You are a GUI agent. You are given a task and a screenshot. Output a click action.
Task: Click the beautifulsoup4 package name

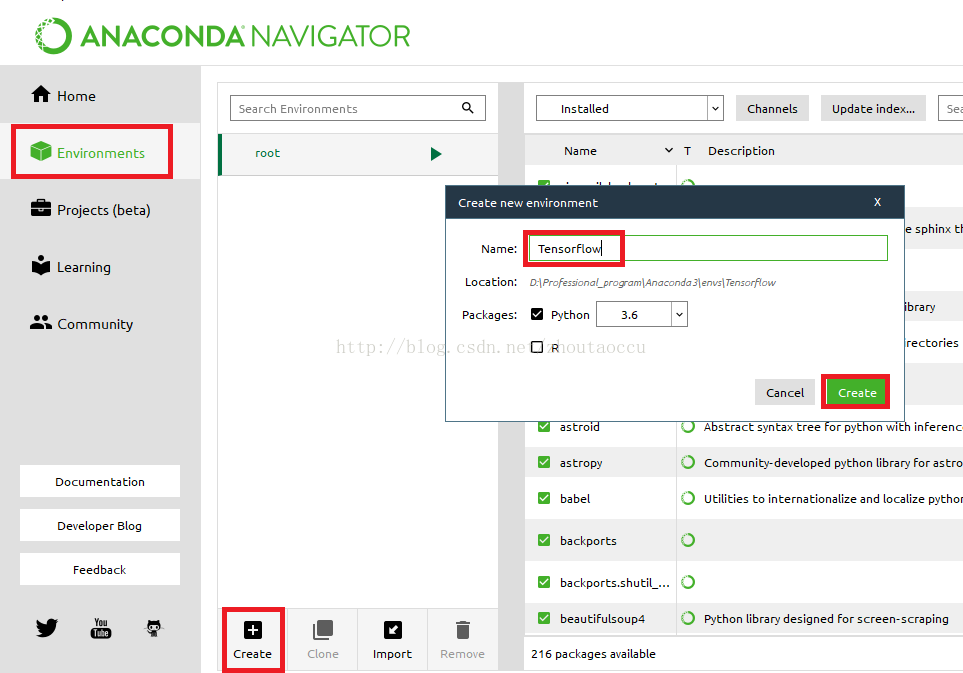point(602,618)
